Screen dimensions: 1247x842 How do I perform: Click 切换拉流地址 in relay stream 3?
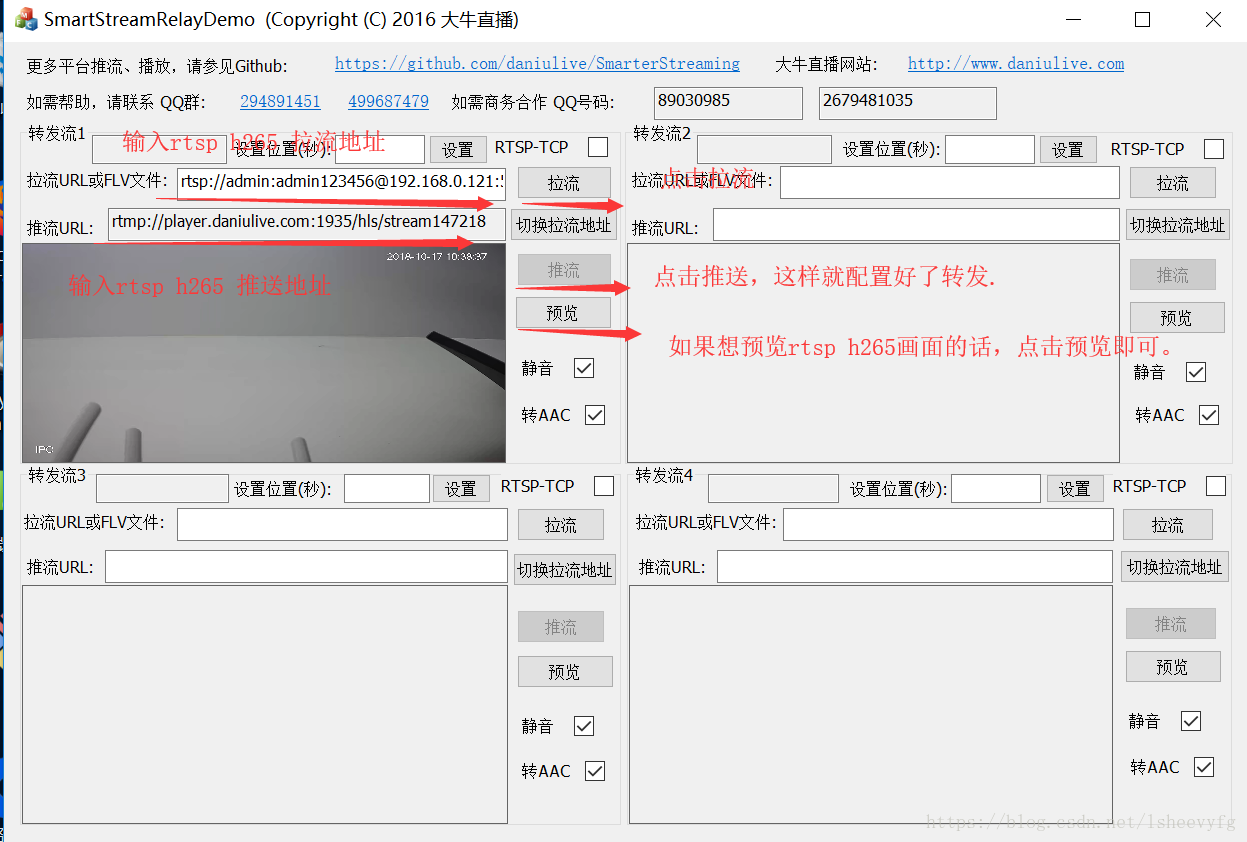tap(564, 569)
